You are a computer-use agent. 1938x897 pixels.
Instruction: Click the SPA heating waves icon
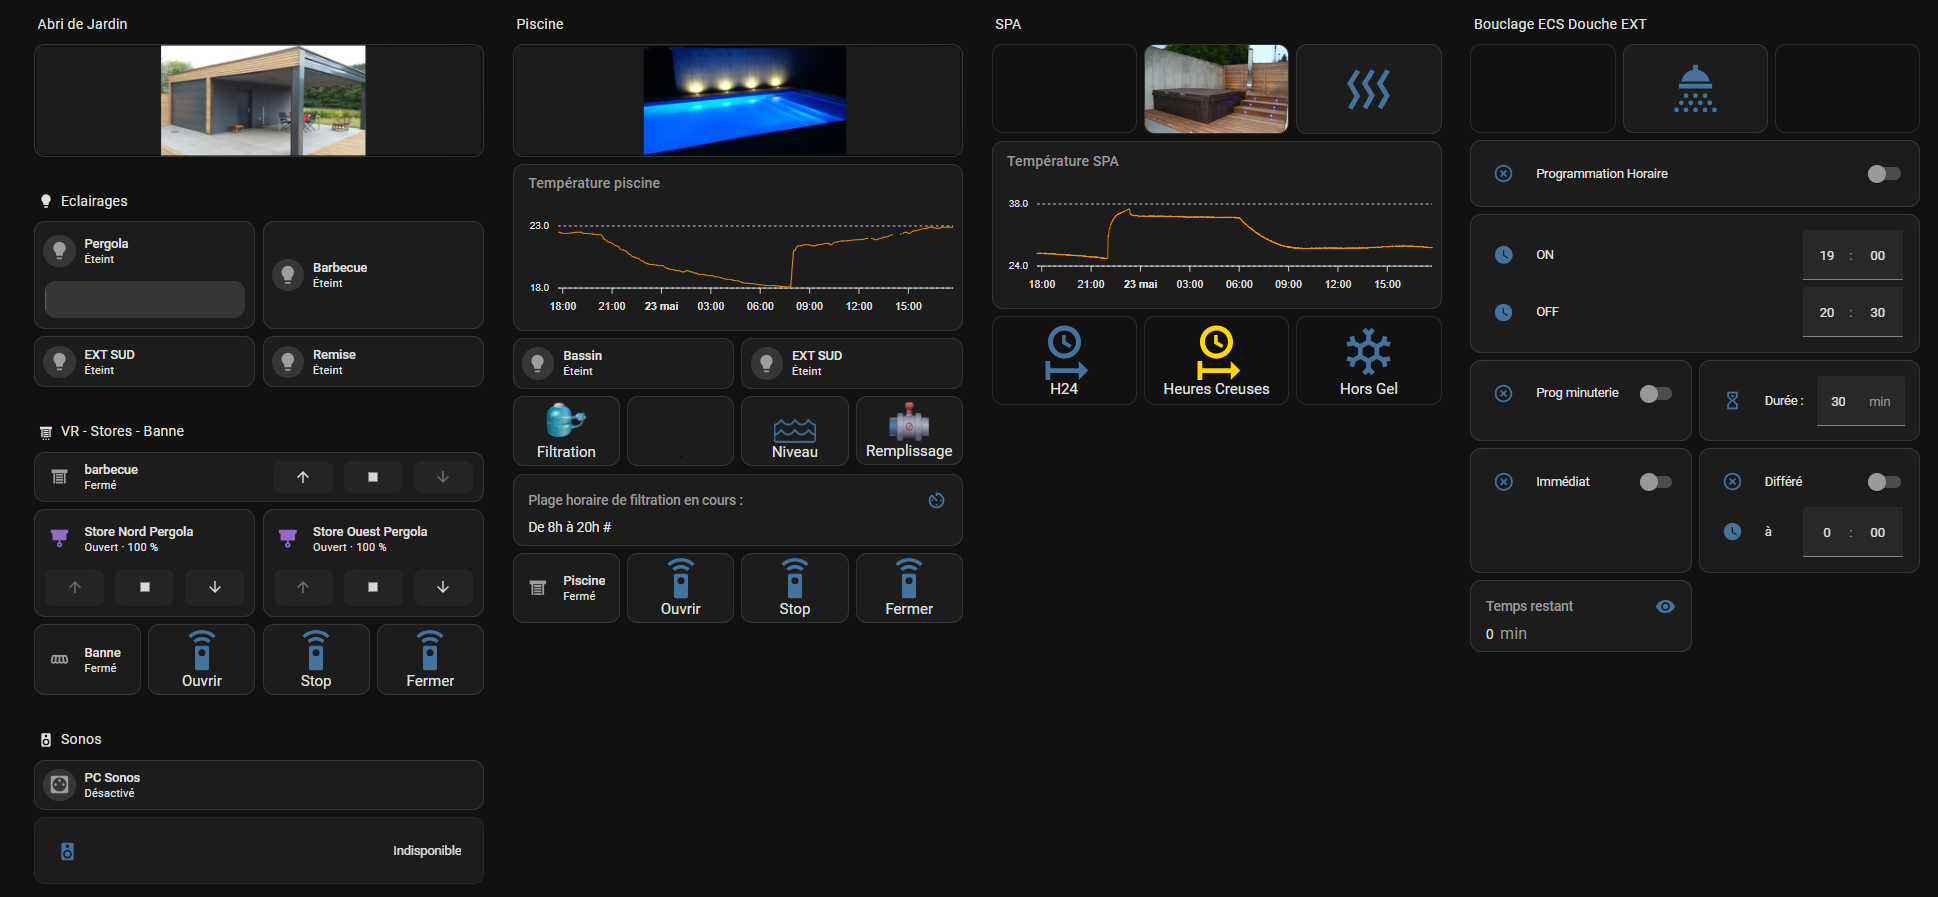click(1368, 89)
